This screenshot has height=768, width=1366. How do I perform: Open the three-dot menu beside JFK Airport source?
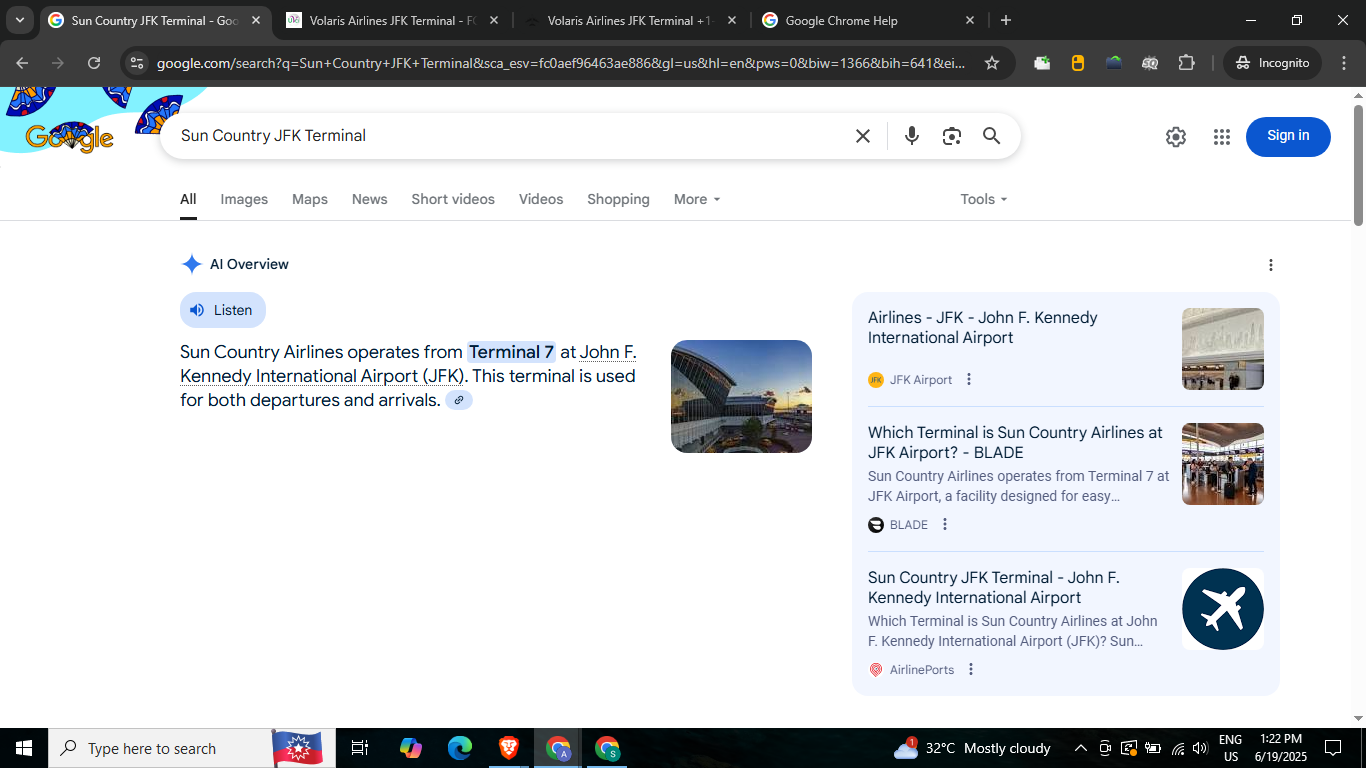(x=968, y=380)
